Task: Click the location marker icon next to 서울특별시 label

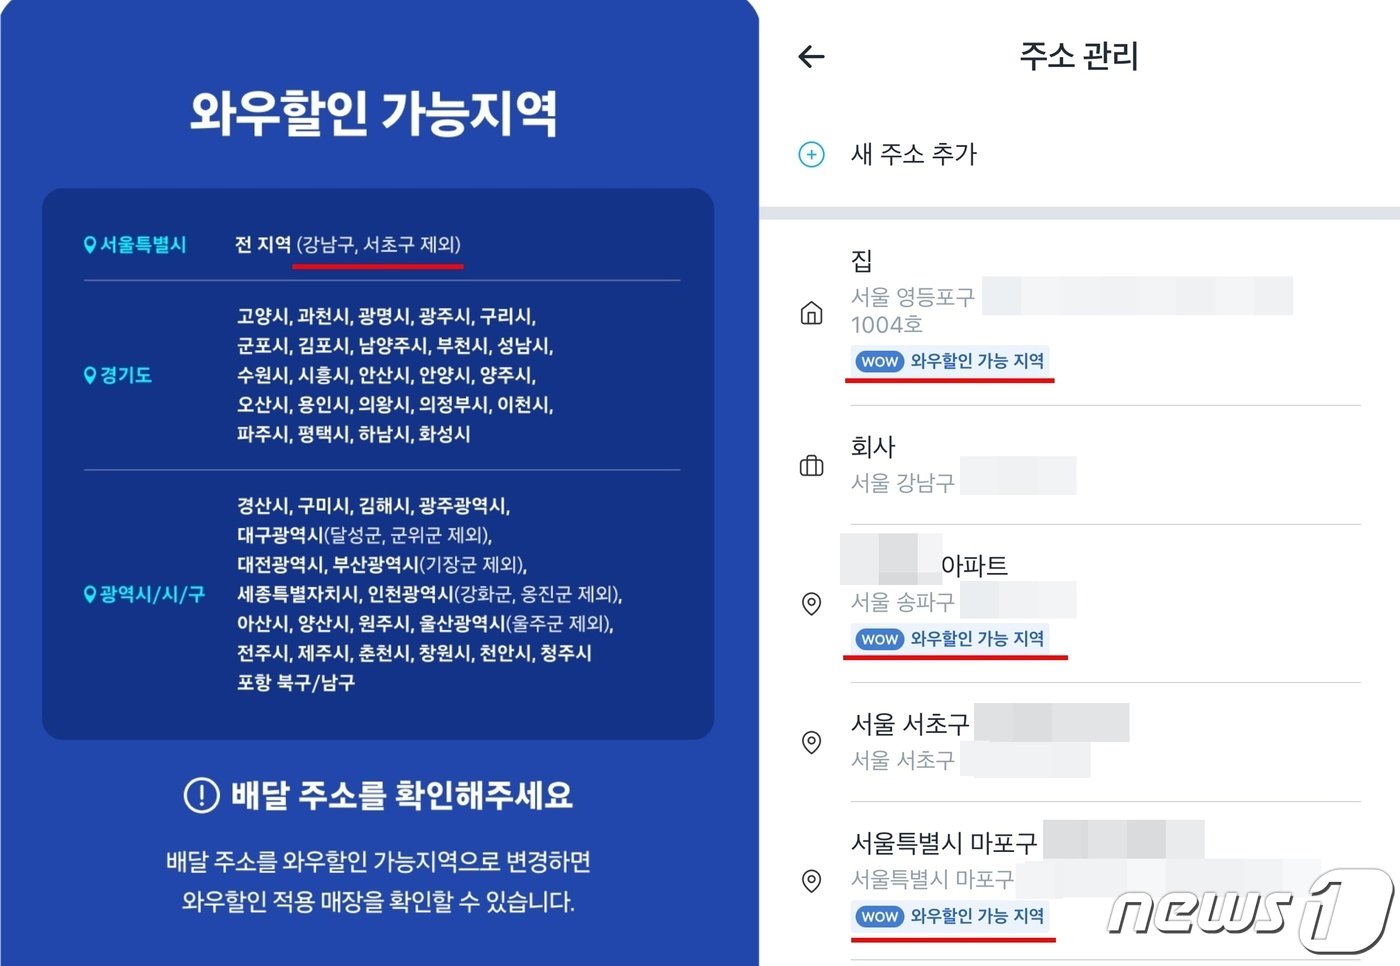Action: [88, 244]
